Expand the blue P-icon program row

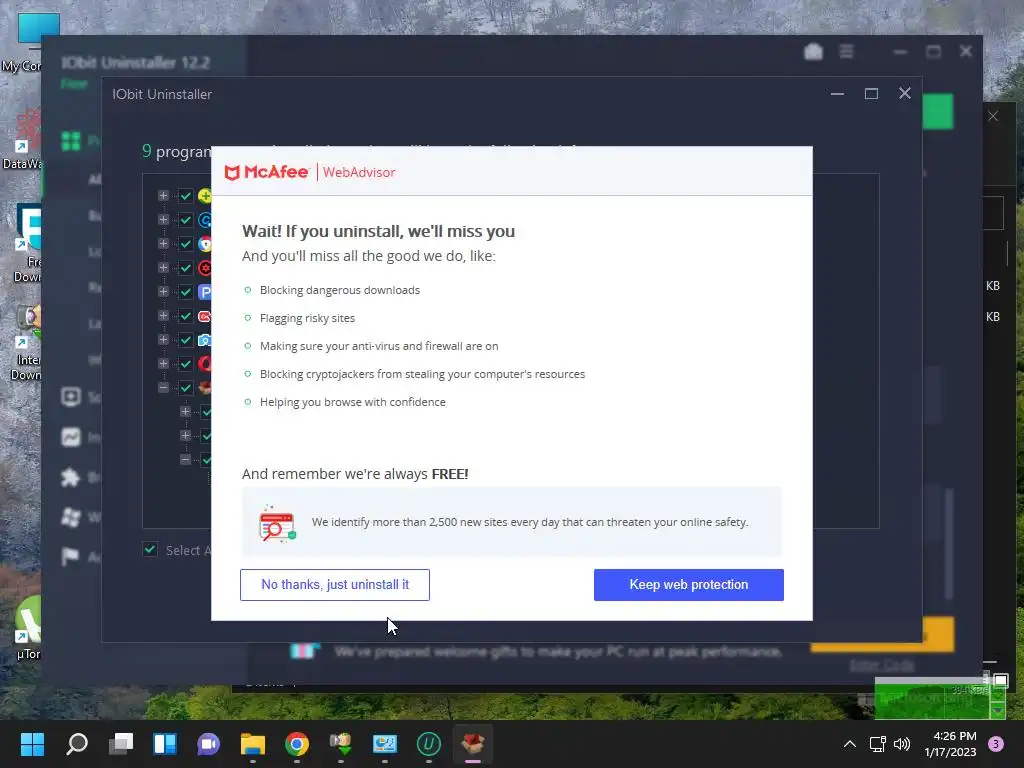point(163,291)
